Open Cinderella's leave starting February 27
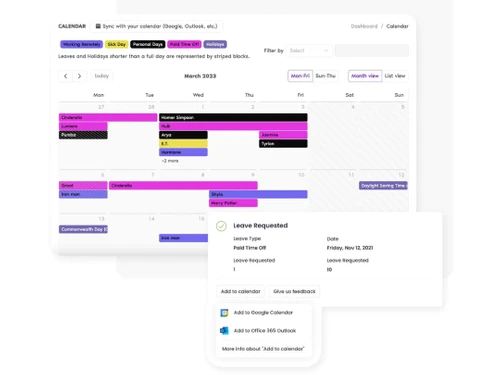This screenshot has width=500, height=375. [x=108, y=117]
